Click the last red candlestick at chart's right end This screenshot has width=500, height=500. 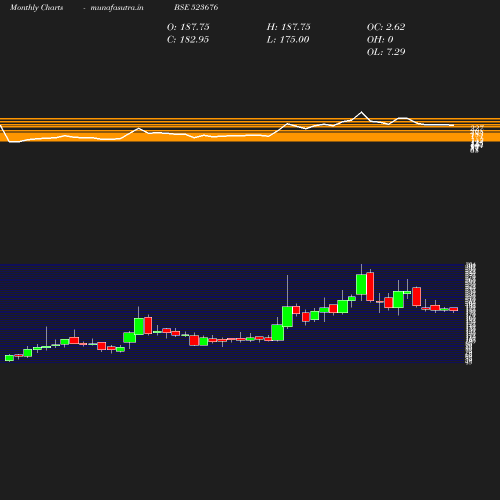click(x=454, y=309)
